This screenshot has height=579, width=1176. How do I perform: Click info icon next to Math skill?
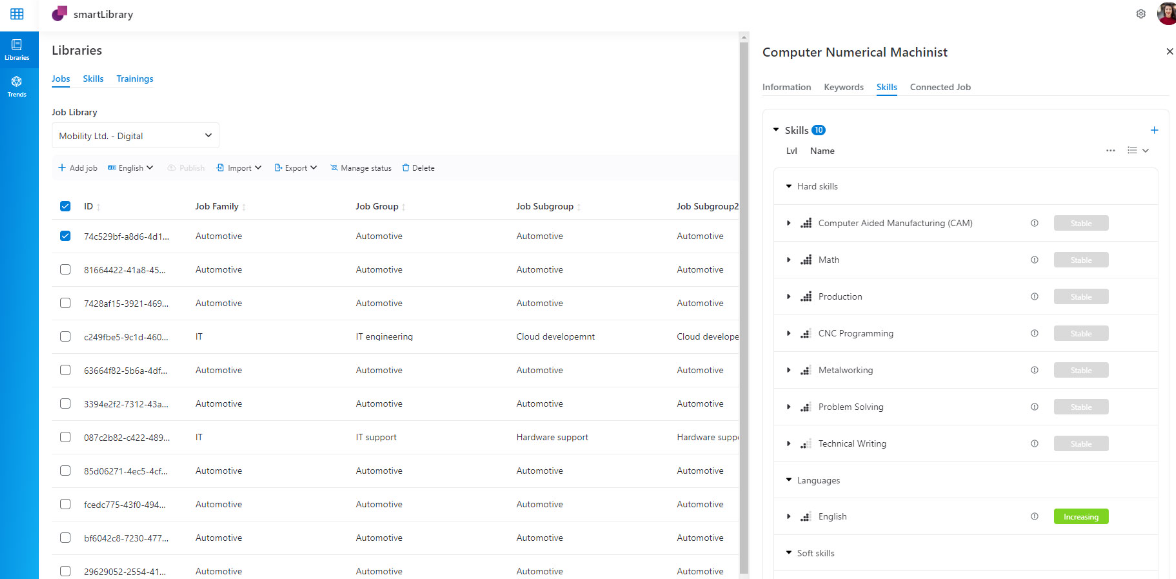click(x=1035, y=260)
